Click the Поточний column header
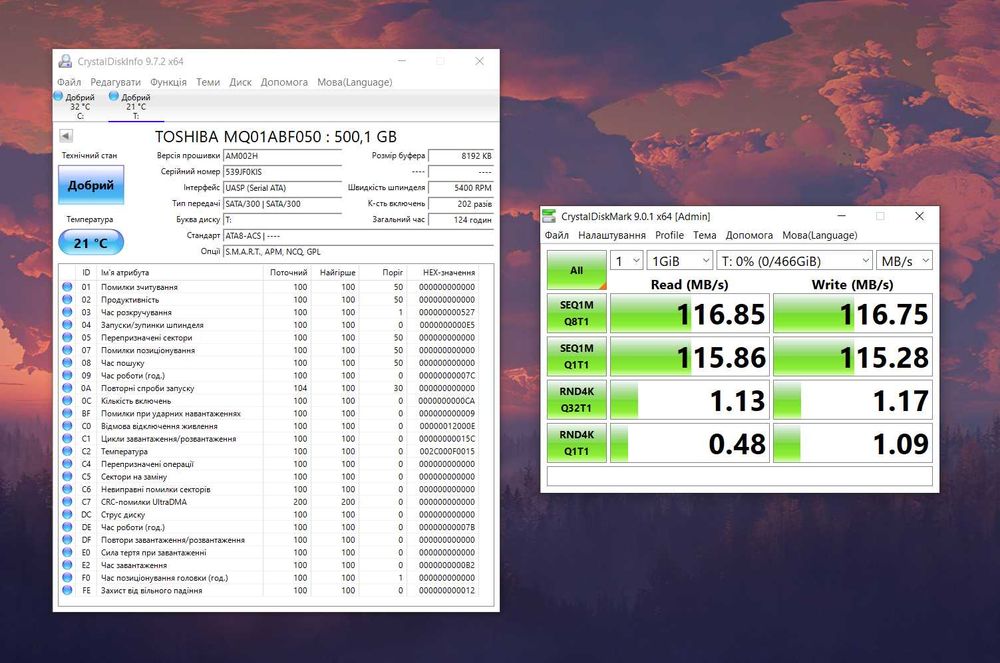 point(288,272)
